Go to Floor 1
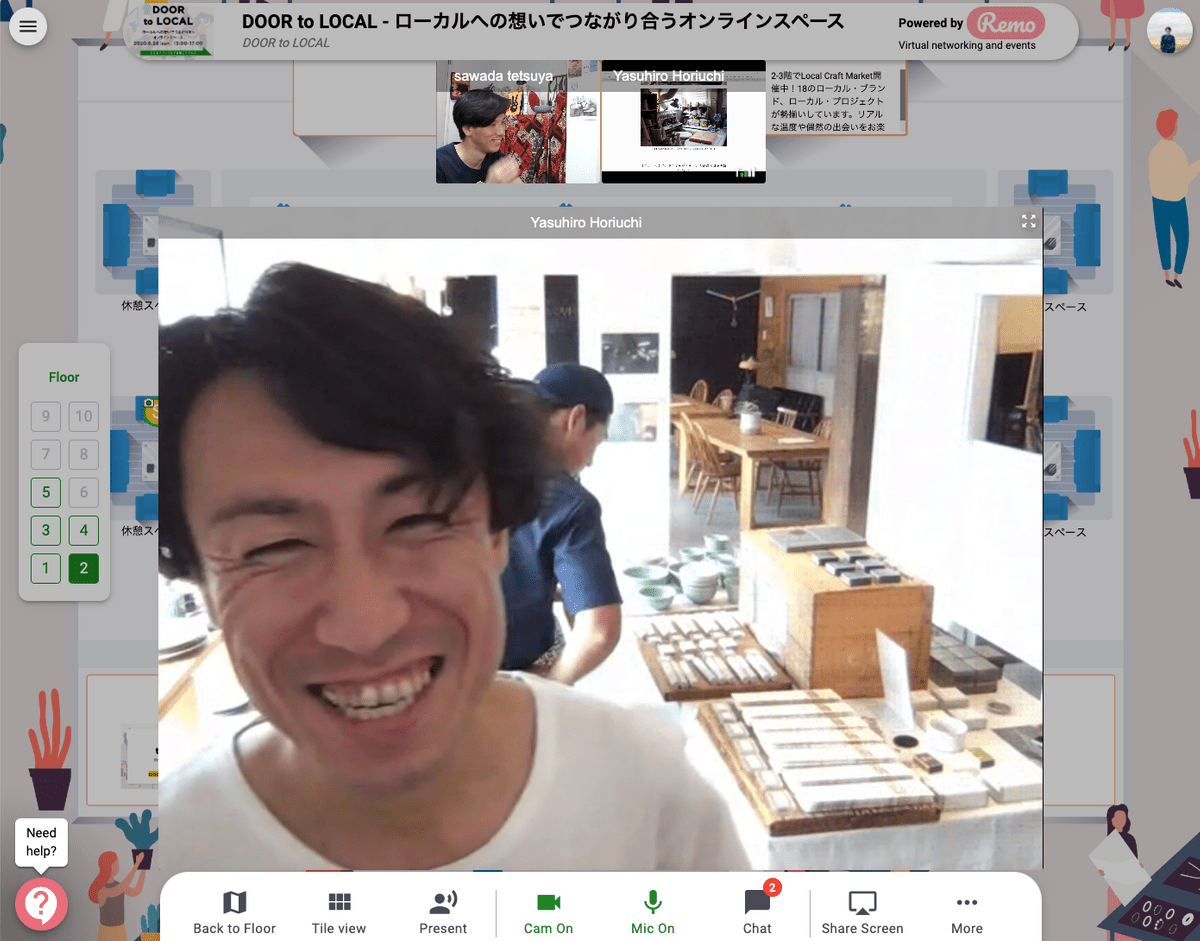The width and height of the screenshot is (1200, 941). 45,568
